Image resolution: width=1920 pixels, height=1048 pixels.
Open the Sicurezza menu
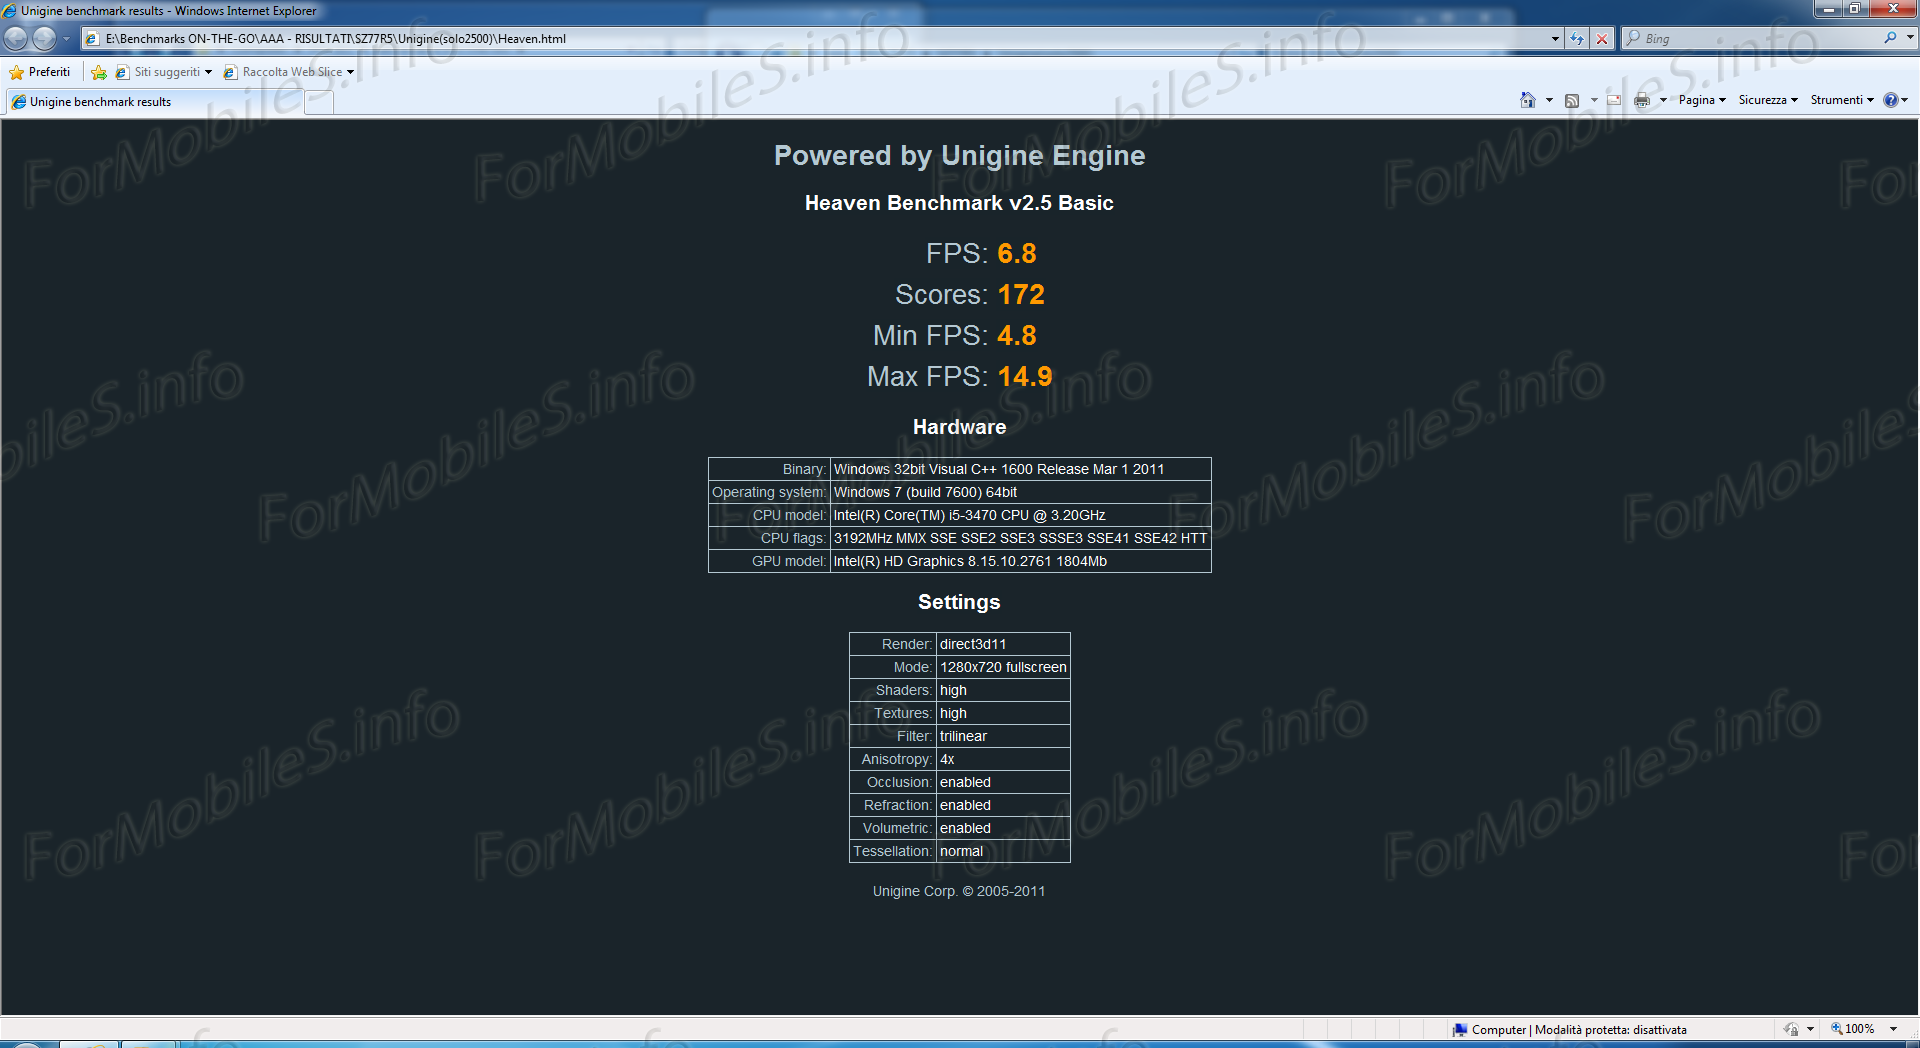point(1767,100)
